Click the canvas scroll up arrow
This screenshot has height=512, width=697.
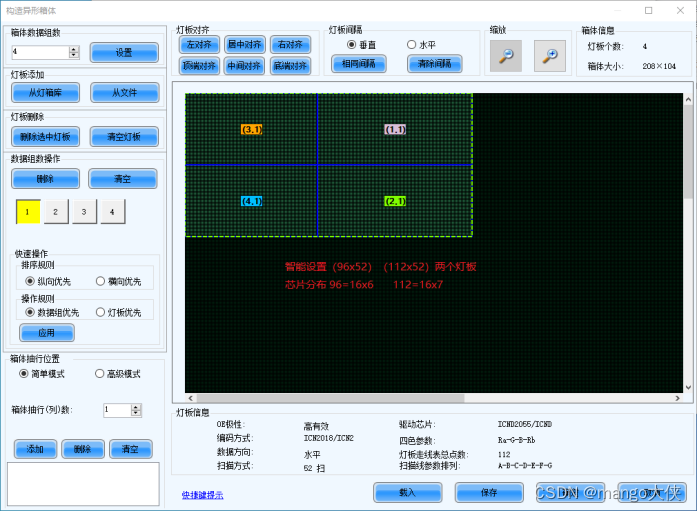pyautogui.click(x=688, y=100)
